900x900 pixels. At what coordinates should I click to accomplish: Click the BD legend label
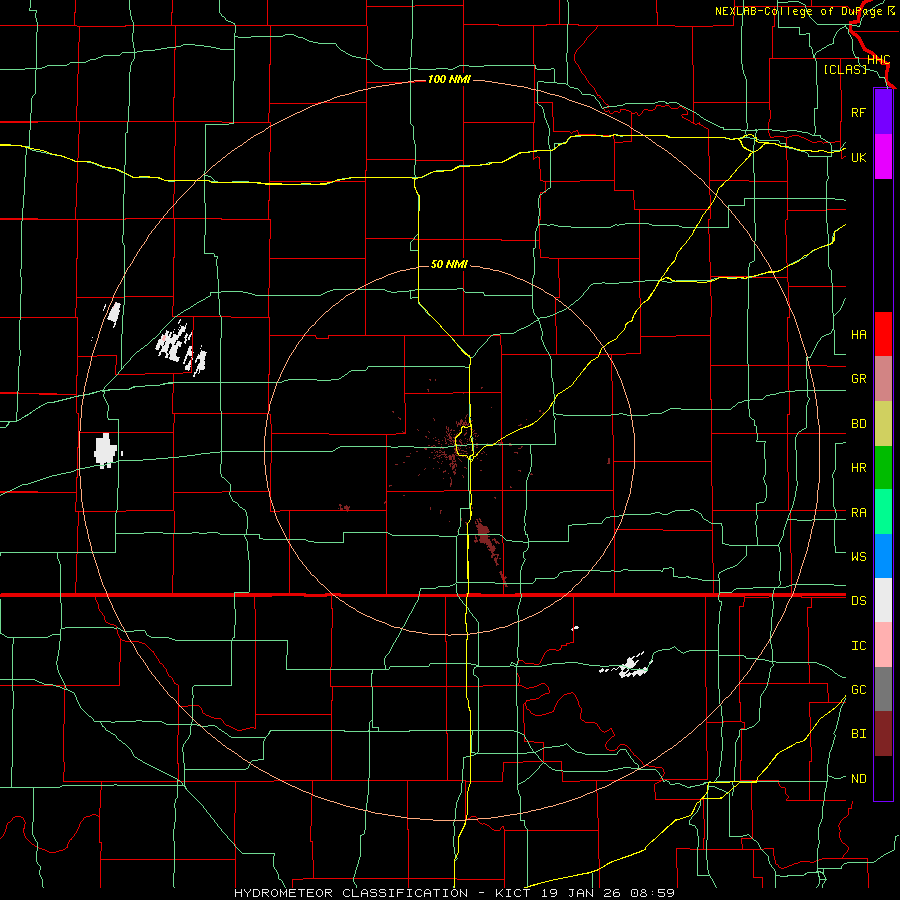[858, 424]
